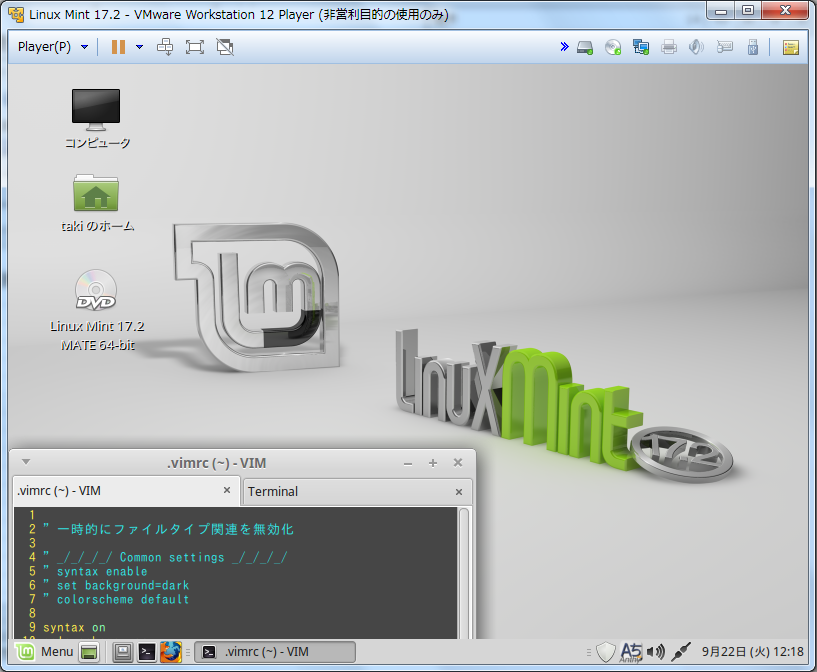Click the terminal vertical scrollbar
The width and height of the screenshot is (817, 672).
(x=464, y=573)
